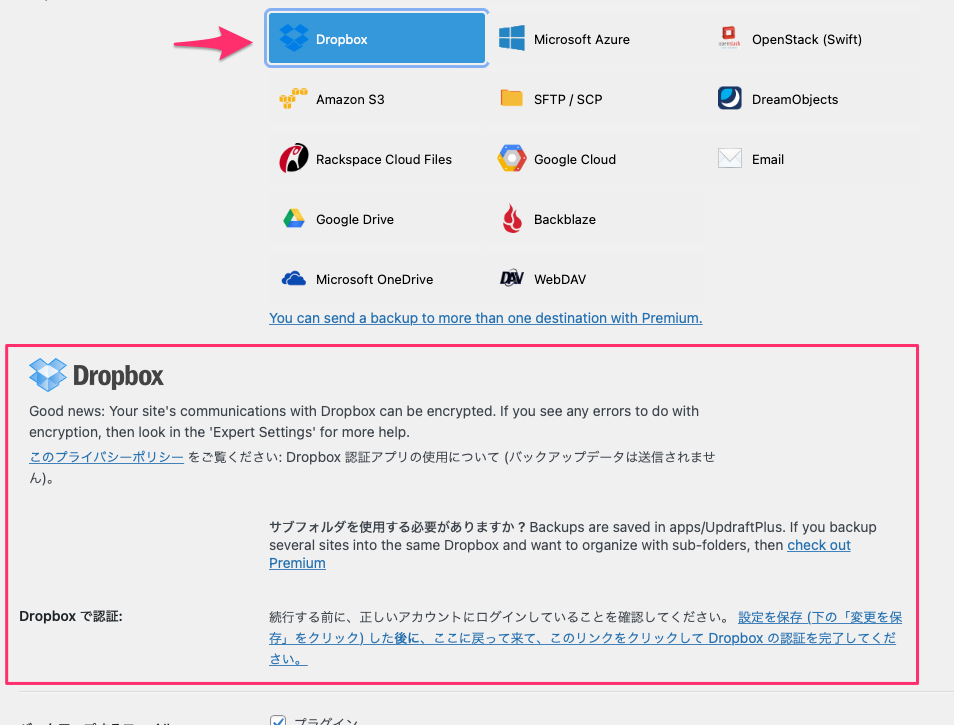Select WebDAV storage label
Screen dimensions: 954x725
pyautogui.click(x=560, y=280)
